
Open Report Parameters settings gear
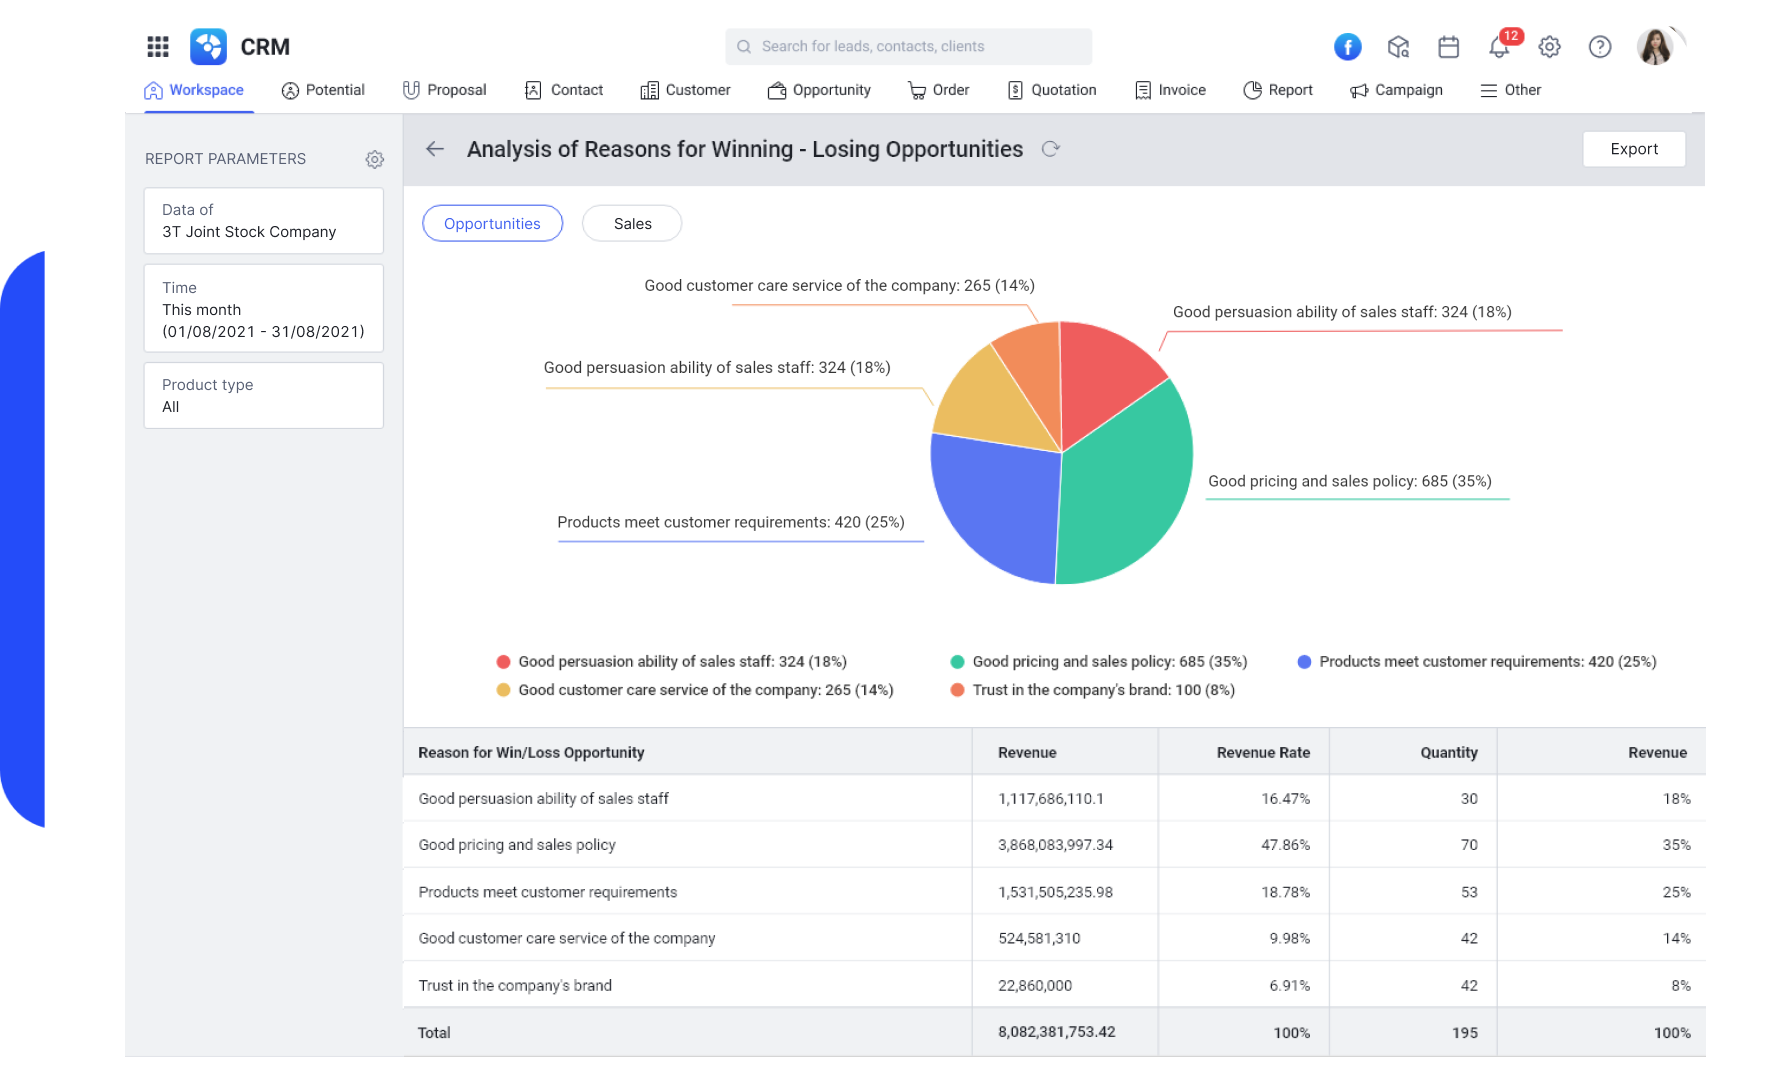tap(374, 159)
